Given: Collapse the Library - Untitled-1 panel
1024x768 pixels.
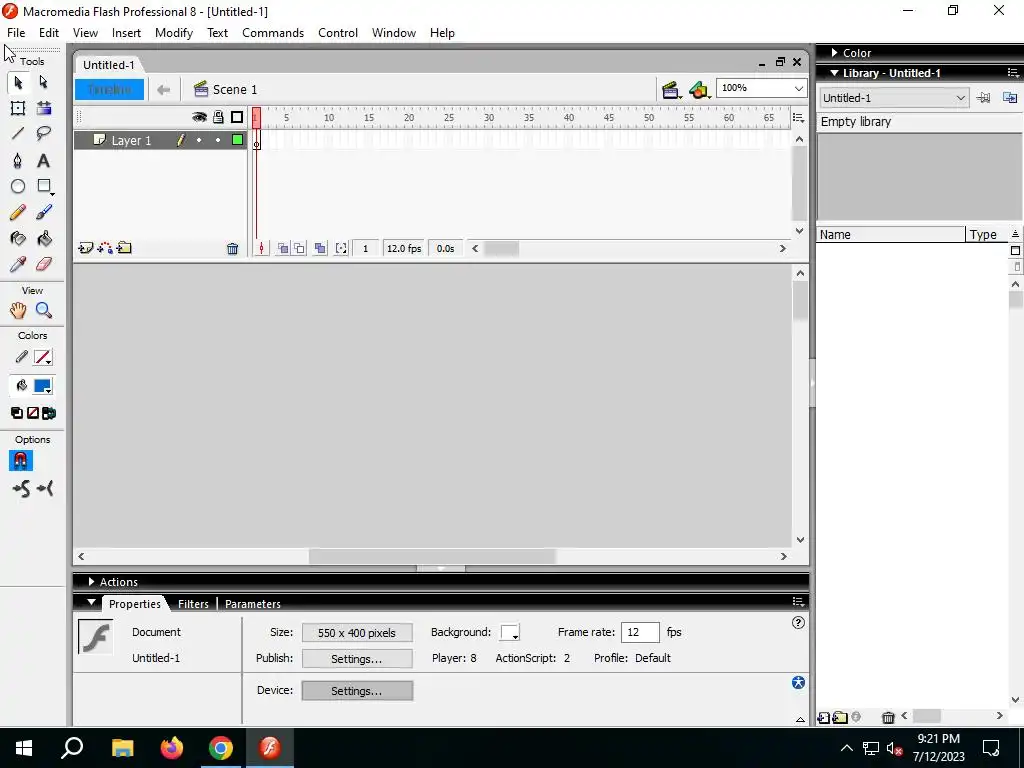Looking at the screenshot, I should [x=835, y=73].
